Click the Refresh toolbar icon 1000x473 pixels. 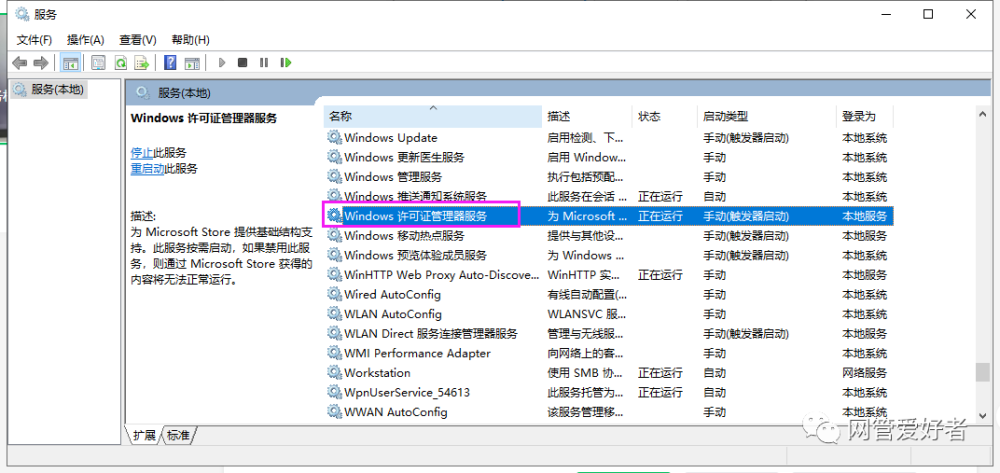pyautogui.click(x=121, y=62)
